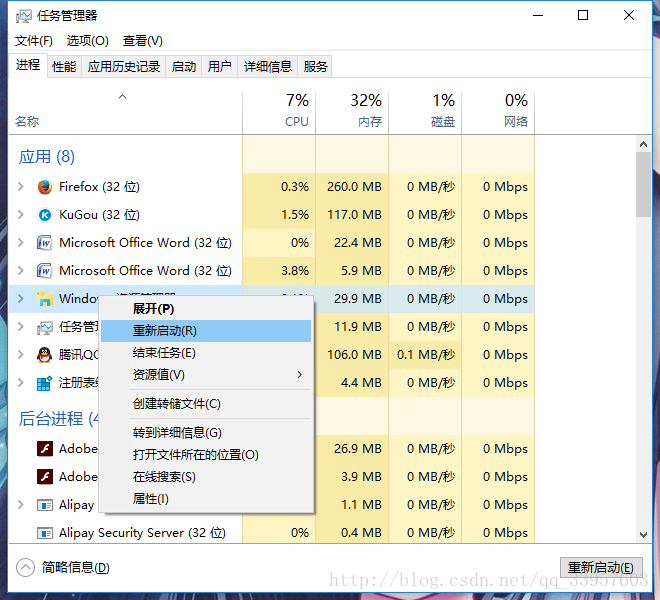Click the 重新启动(E) button
Screen dimensions: 660x600
pos(601,568)
